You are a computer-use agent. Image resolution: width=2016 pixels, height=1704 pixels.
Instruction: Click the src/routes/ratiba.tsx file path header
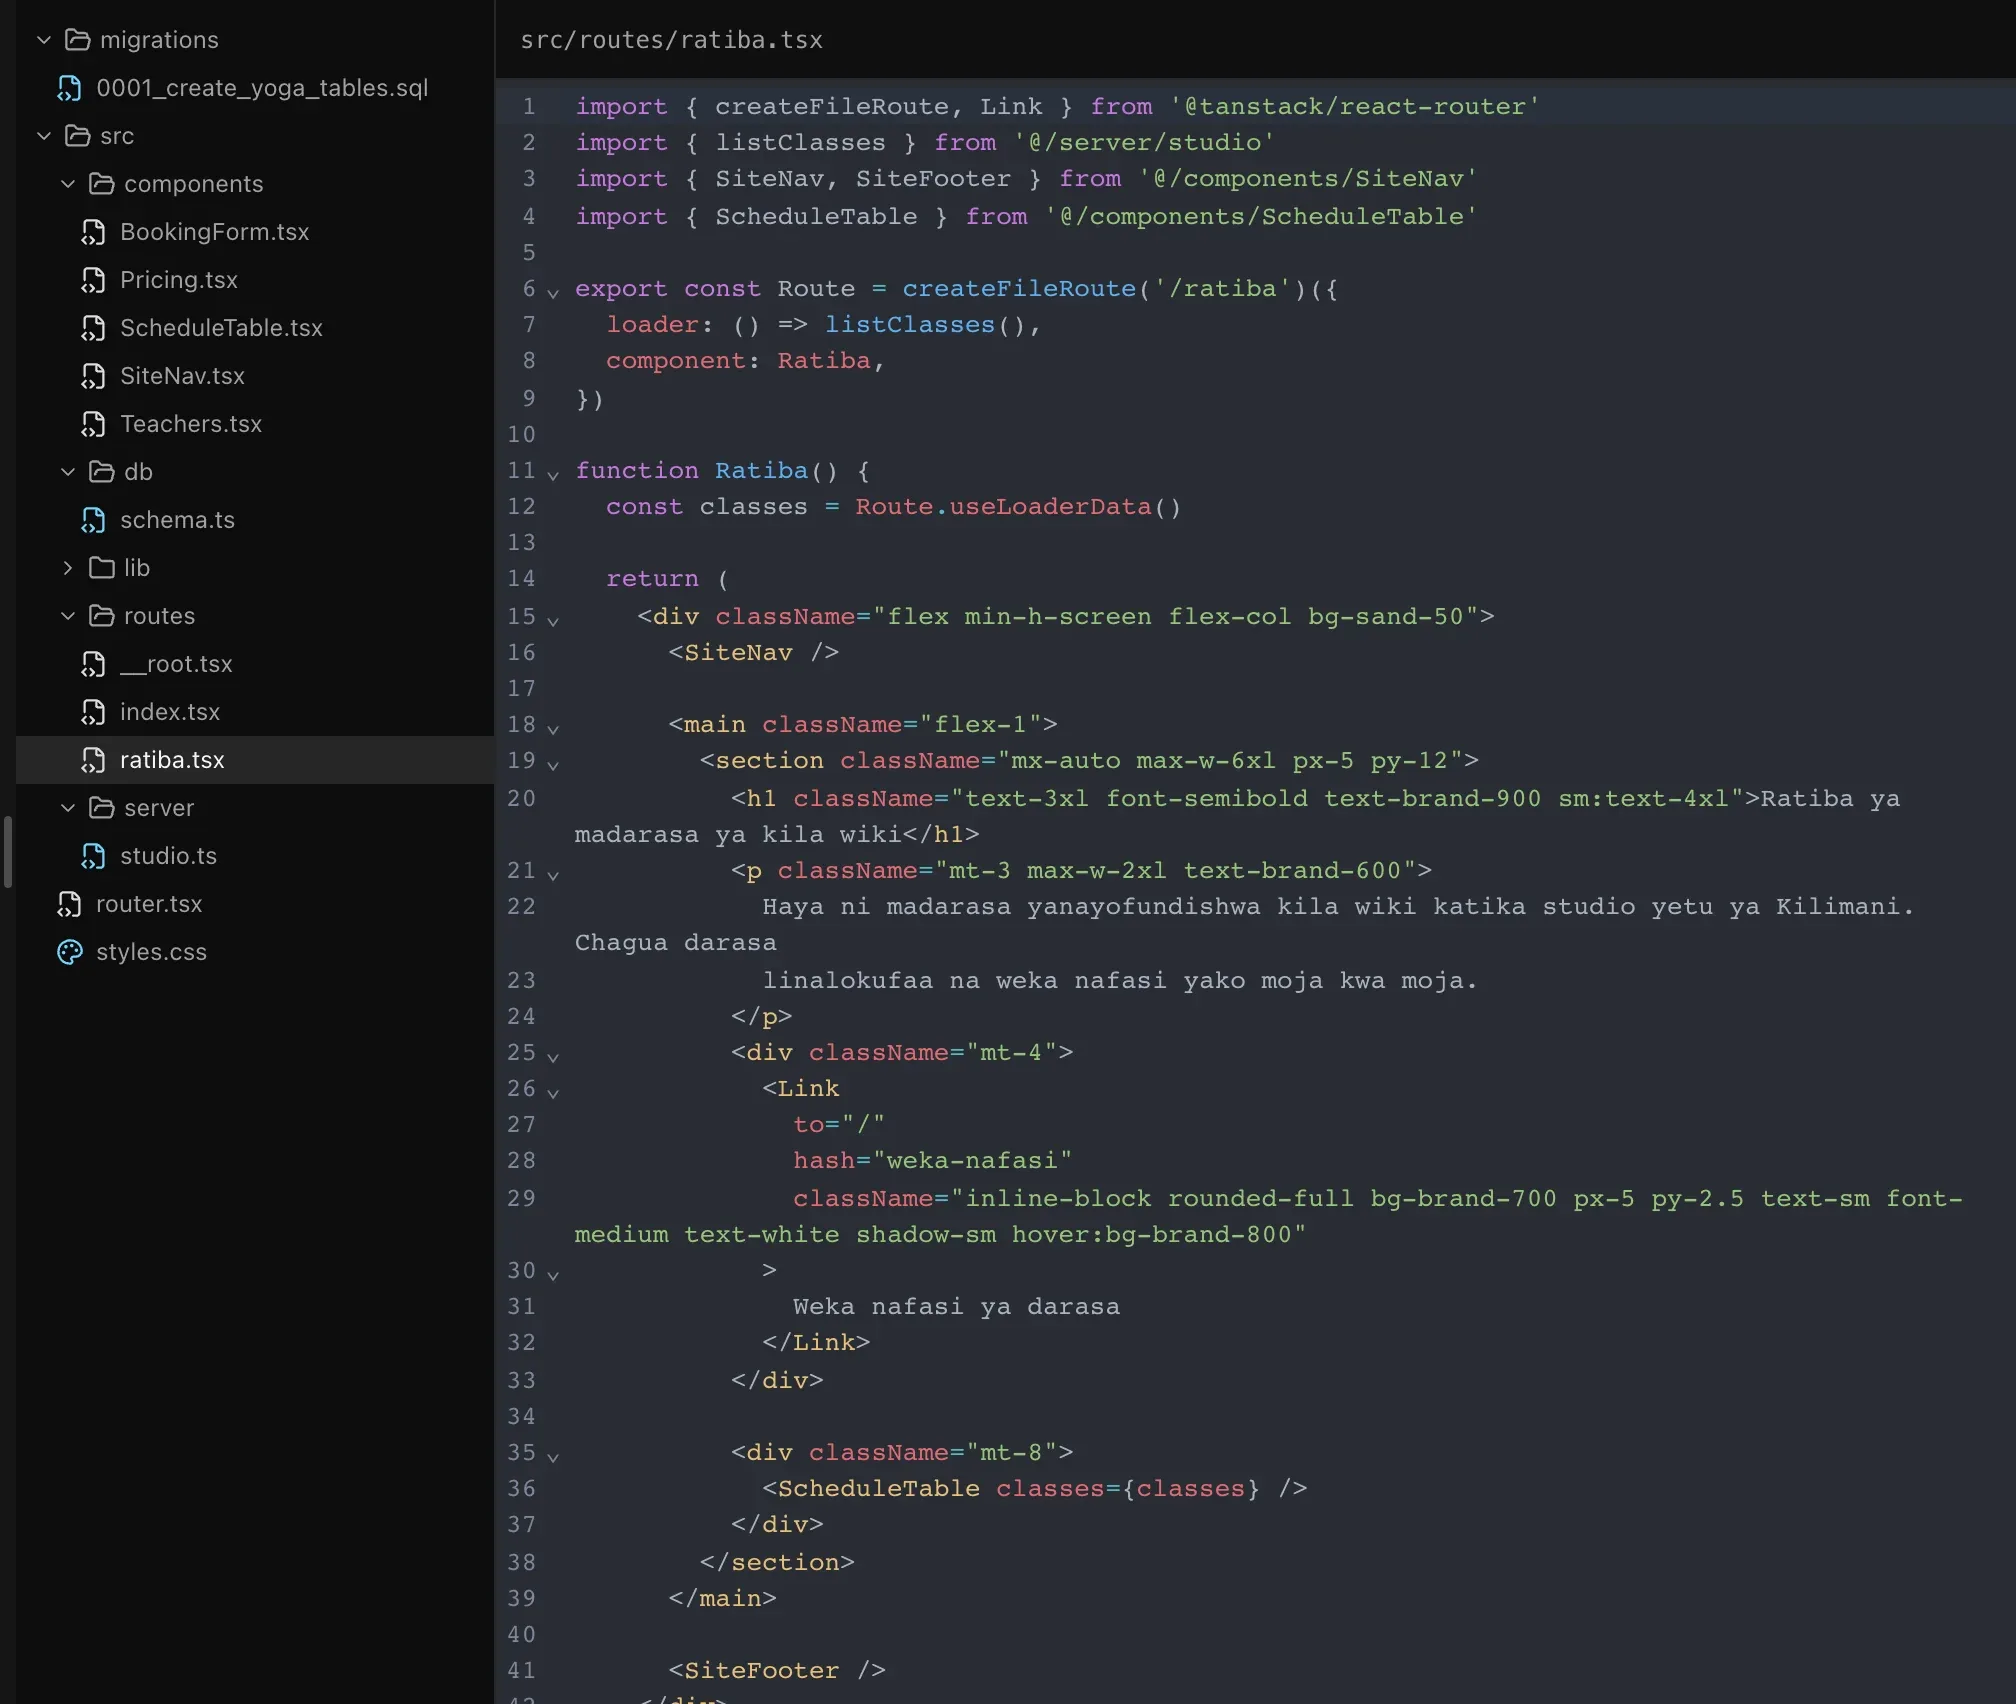671,40
